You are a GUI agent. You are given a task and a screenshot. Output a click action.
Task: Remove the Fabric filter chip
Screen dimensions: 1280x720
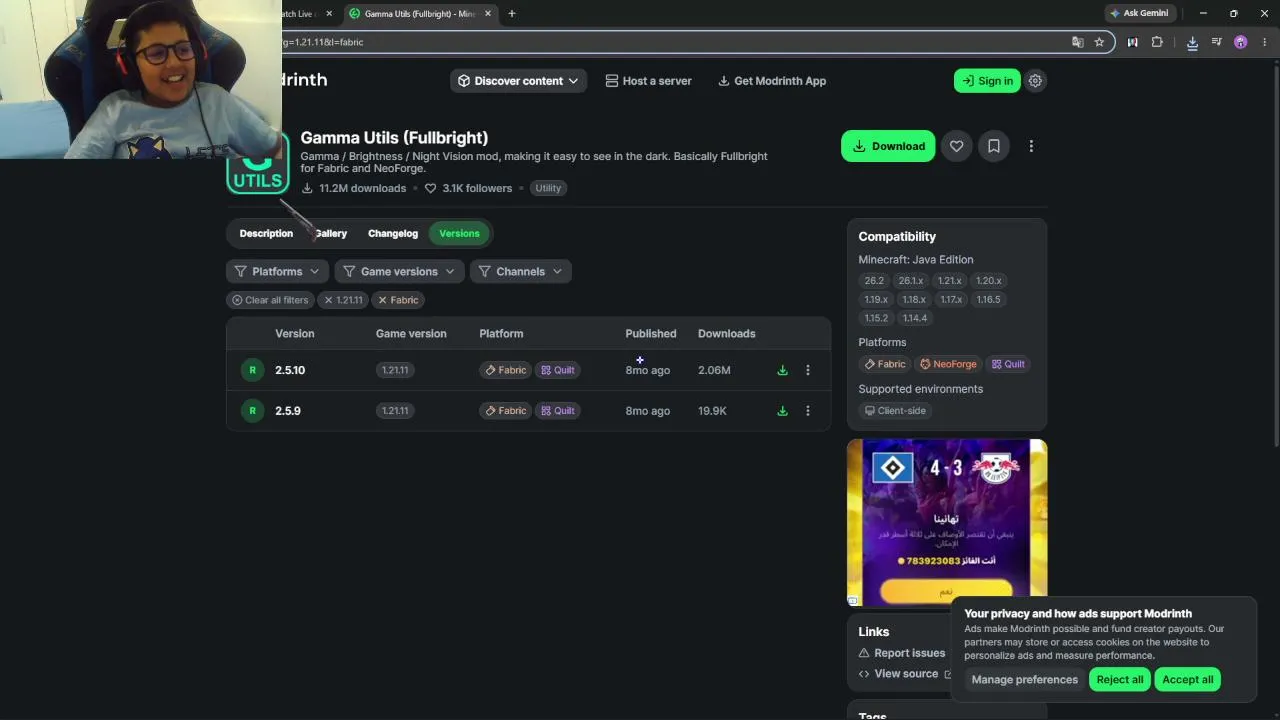tap(398, 300)
